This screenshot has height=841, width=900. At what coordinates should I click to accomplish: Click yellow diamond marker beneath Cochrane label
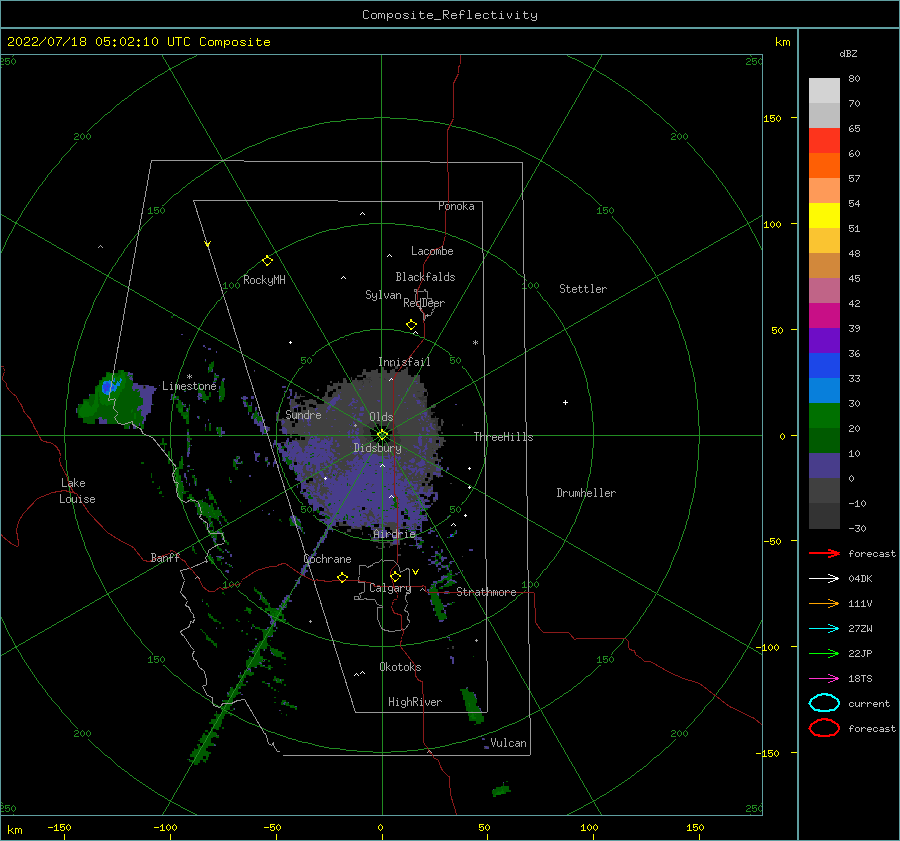(x=342, y=577)
